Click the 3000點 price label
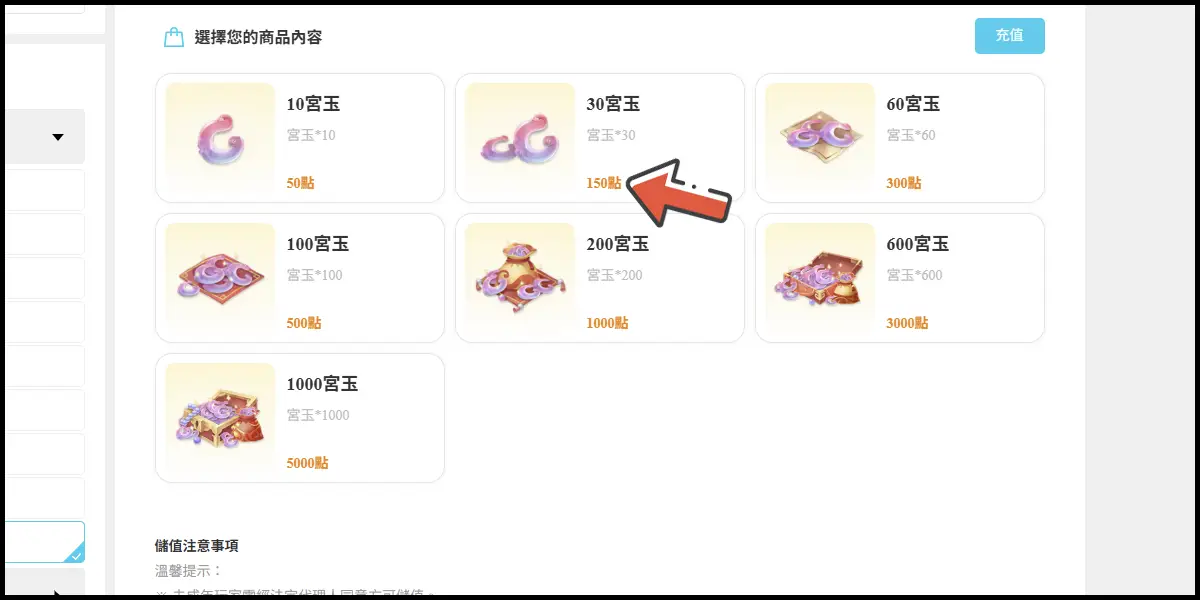 point(908,323)
